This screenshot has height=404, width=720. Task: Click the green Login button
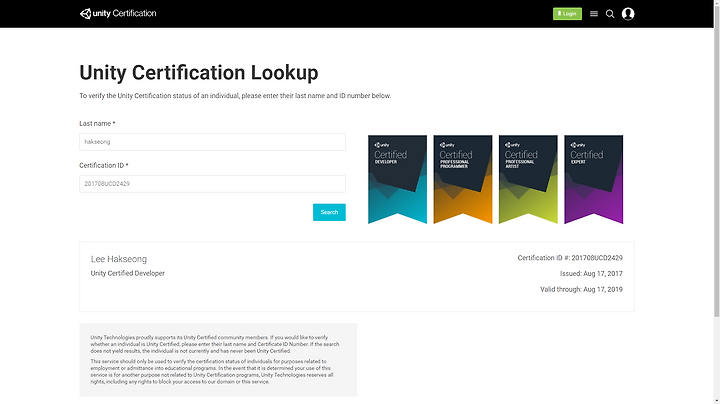pyautogui.click(x=567, y=14)
